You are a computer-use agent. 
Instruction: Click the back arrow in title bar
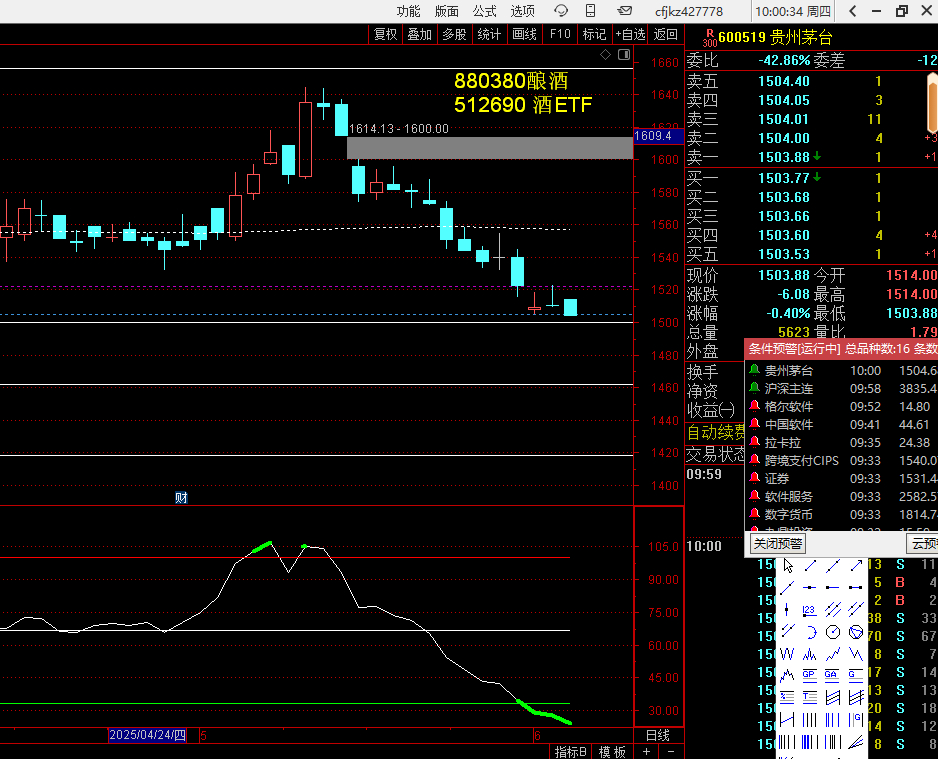(x=853, y=11)
